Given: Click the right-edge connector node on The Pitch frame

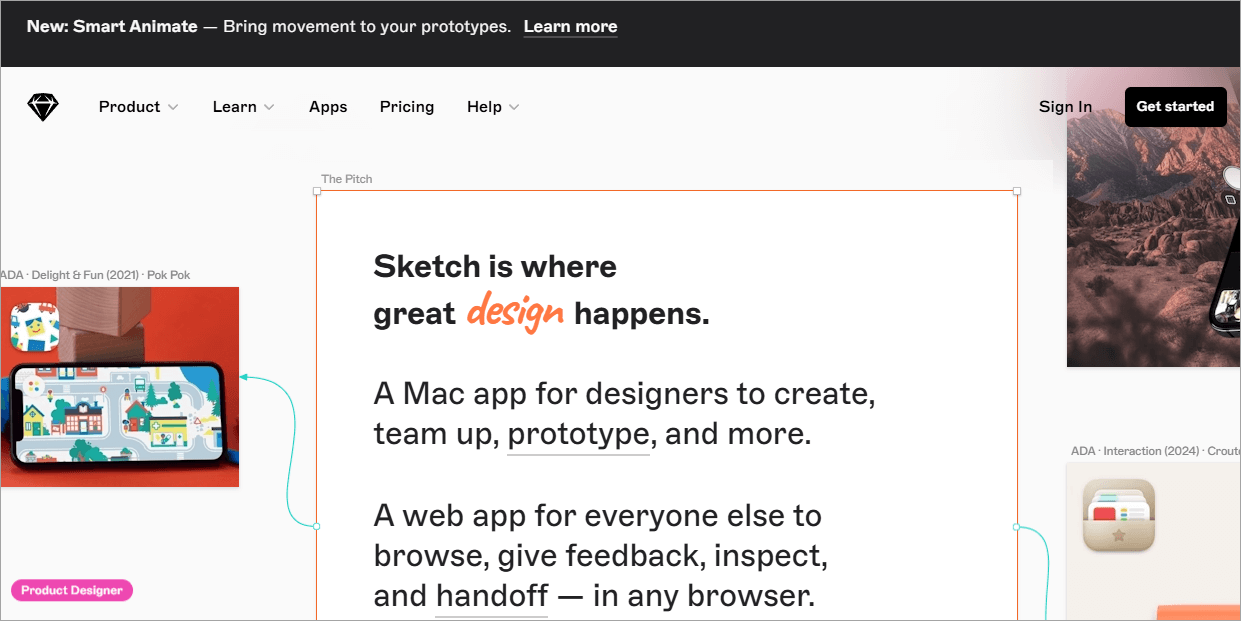Looking at the screenshot, I should 1017,527.
